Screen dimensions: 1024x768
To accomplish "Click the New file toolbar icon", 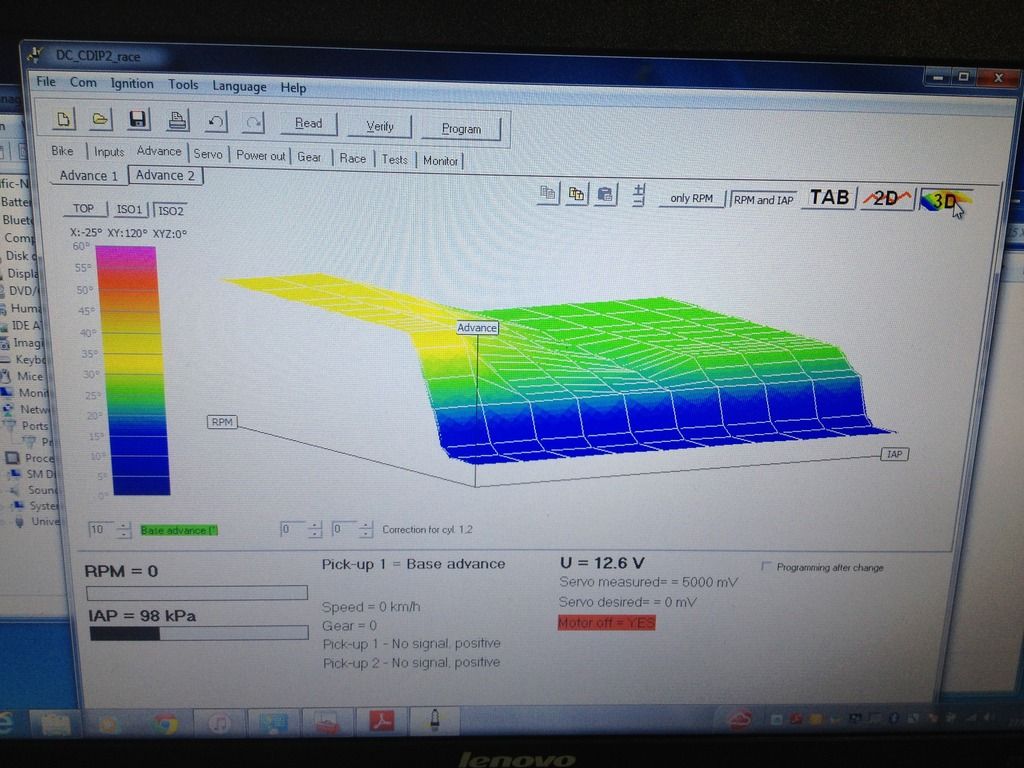I will (64, 119).
